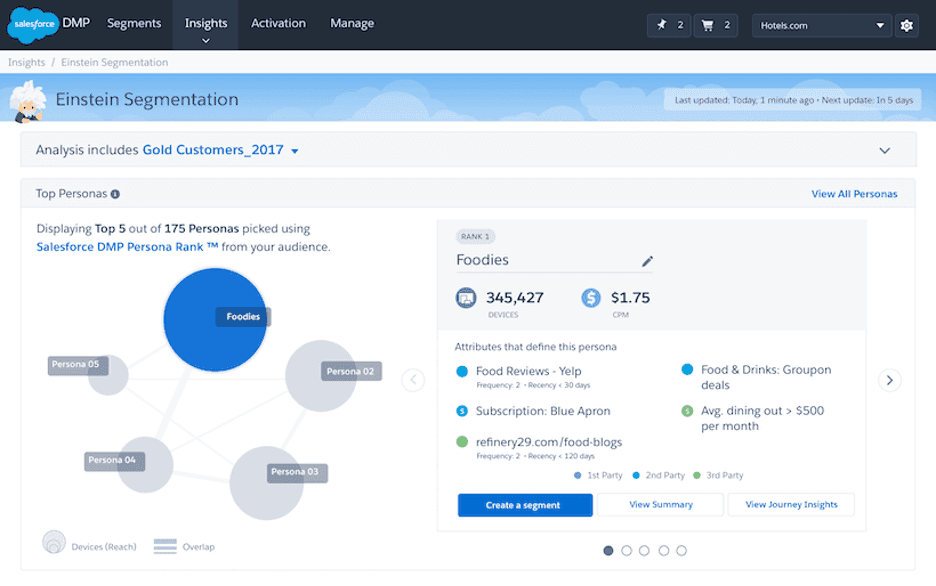Select the third pagination dot

click(x=644, y=550)
